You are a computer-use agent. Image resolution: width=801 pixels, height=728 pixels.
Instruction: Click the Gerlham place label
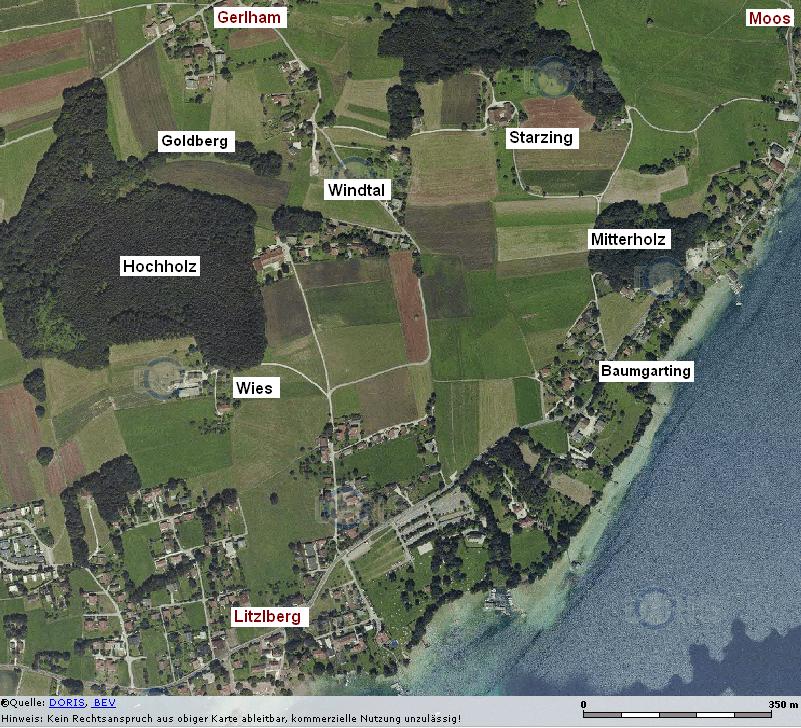click(251, 17)
